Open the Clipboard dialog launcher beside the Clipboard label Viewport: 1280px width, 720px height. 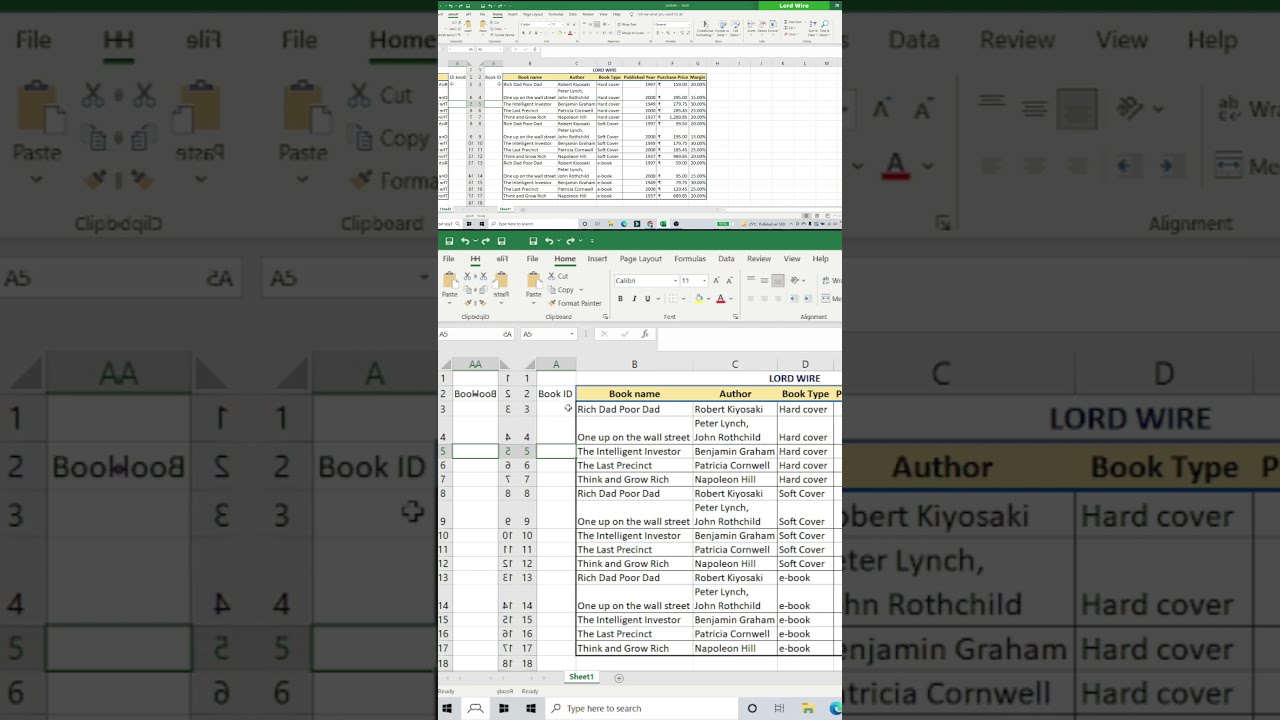(605, 317)
